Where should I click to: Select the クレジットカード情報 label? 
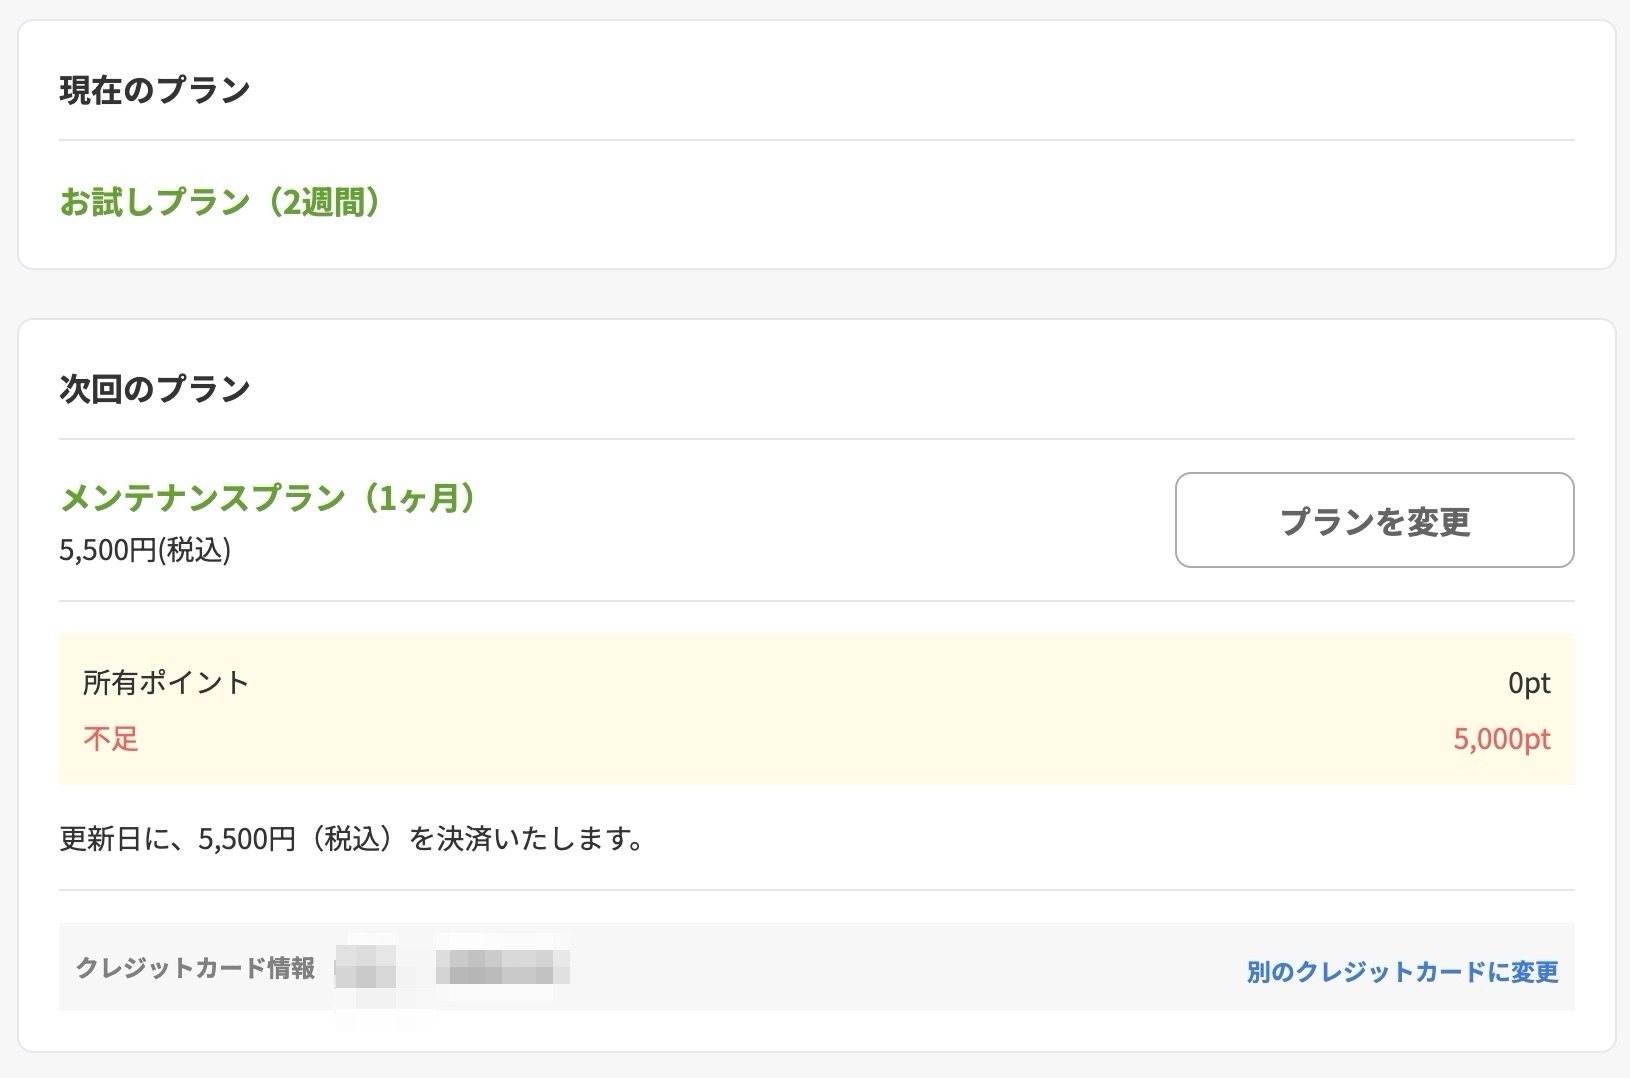coord(196,968)
